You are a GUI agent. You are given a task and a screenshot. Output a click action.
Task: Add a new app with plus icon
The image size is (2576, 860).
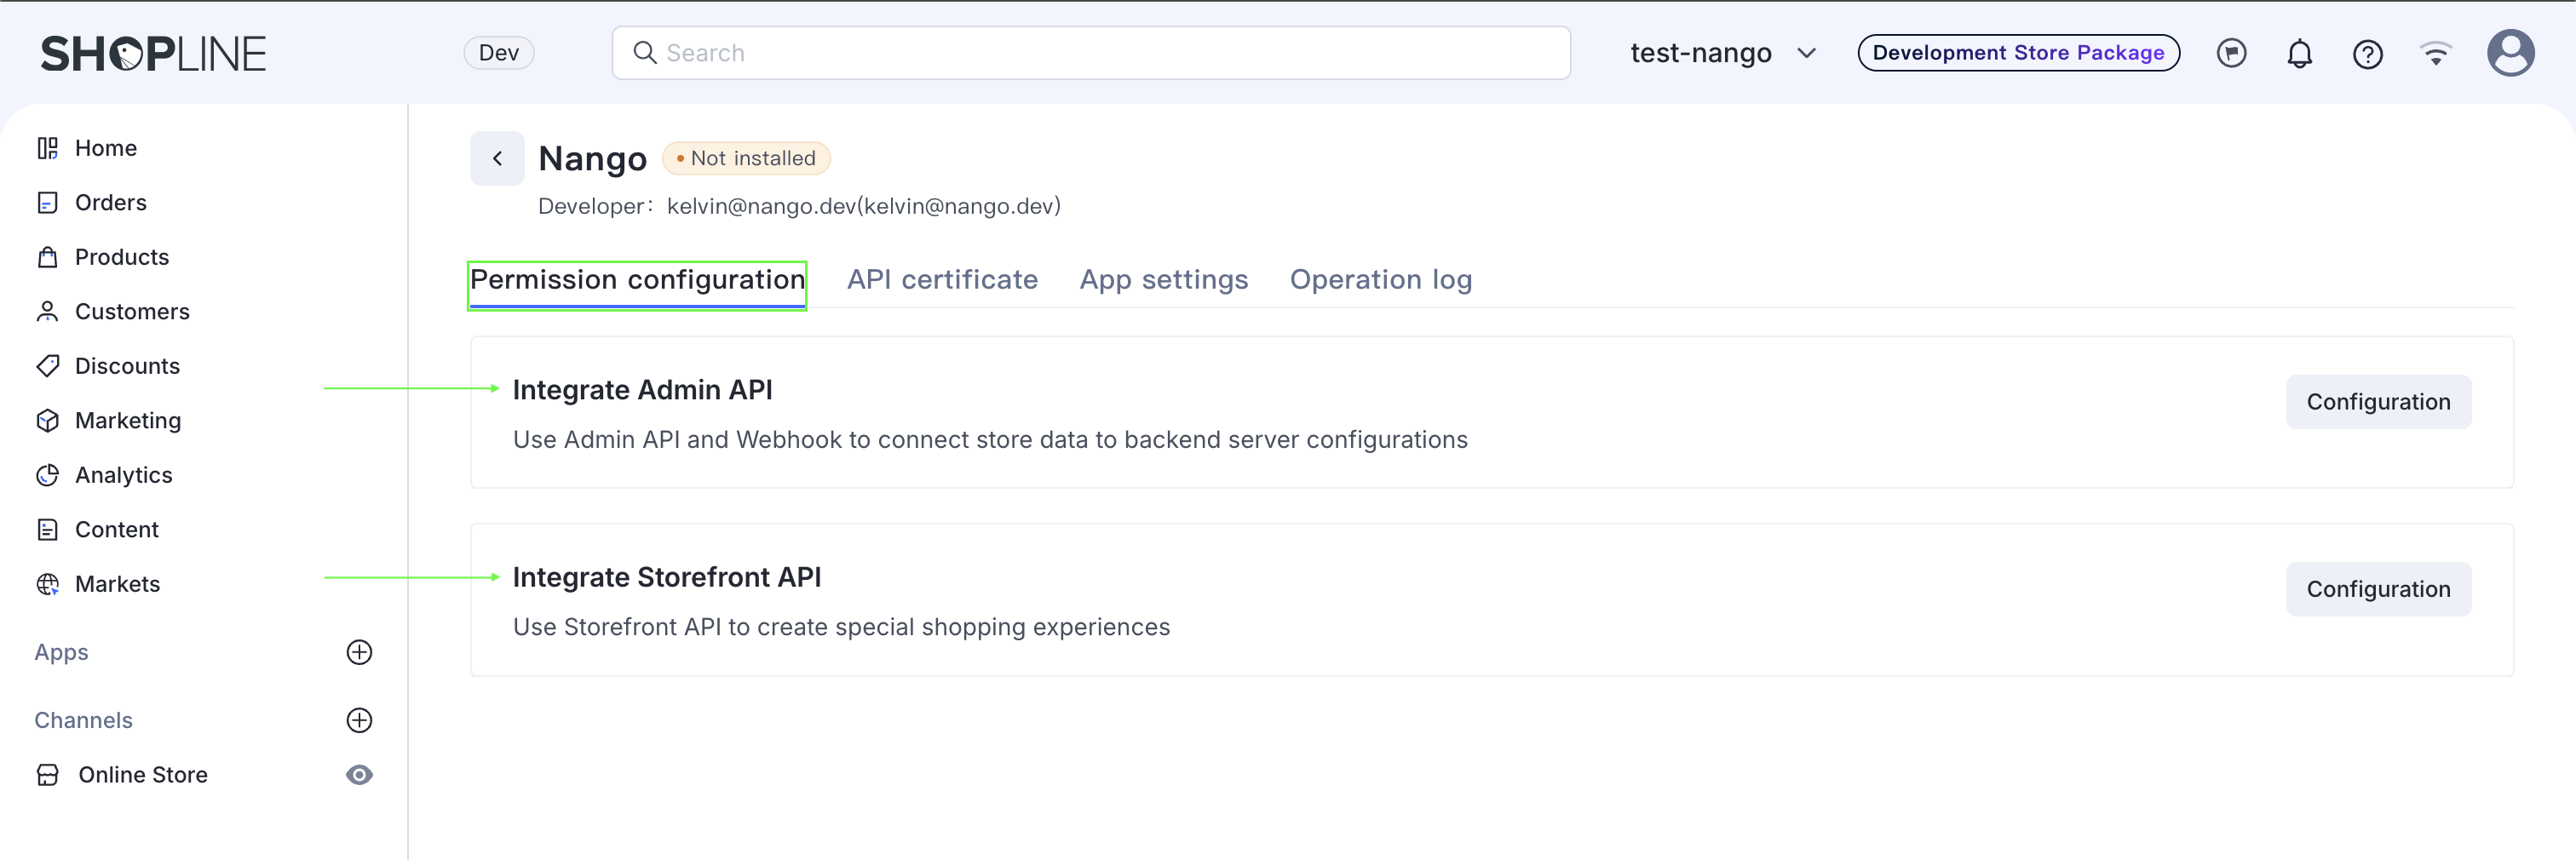click(359, 652)
